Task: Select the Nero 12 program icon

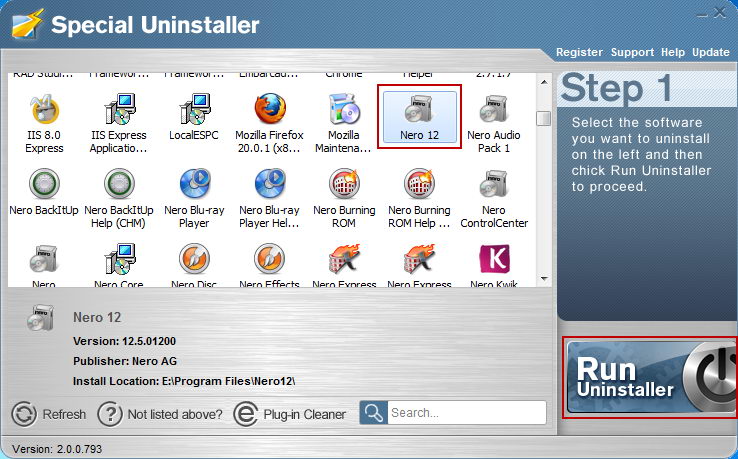Action: (419, 117)
